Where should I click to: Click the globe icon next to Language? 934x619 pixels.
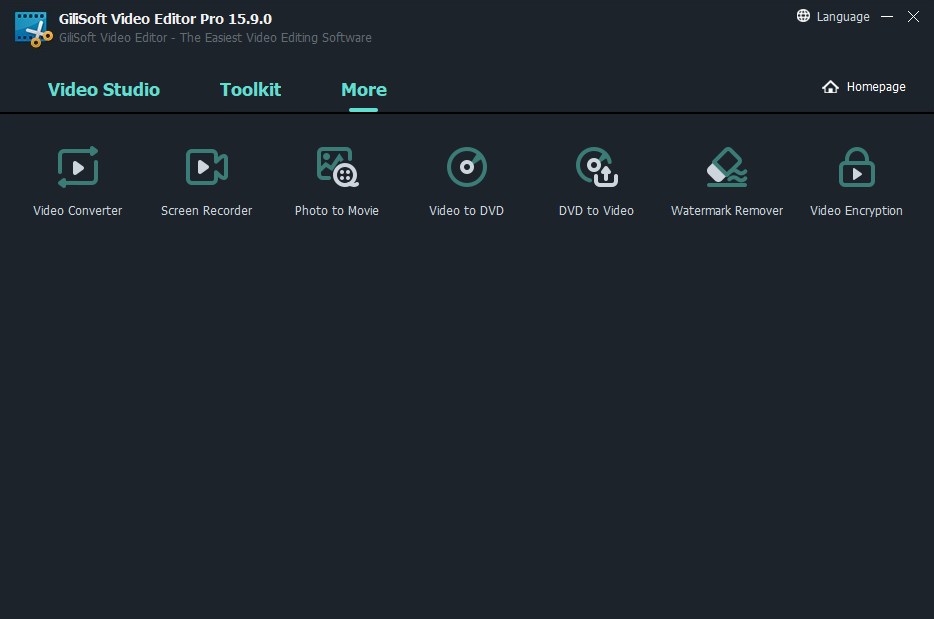[x=803, y=16]
